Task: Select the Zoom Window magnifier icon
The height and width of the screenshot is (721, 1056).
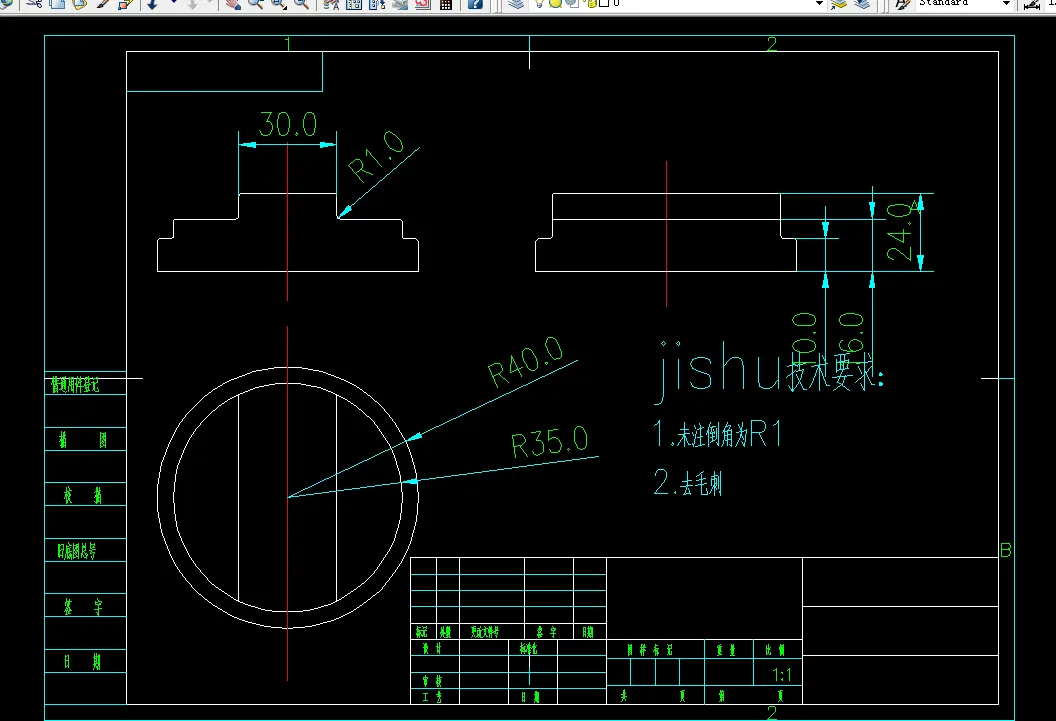Action: point(278,3)
